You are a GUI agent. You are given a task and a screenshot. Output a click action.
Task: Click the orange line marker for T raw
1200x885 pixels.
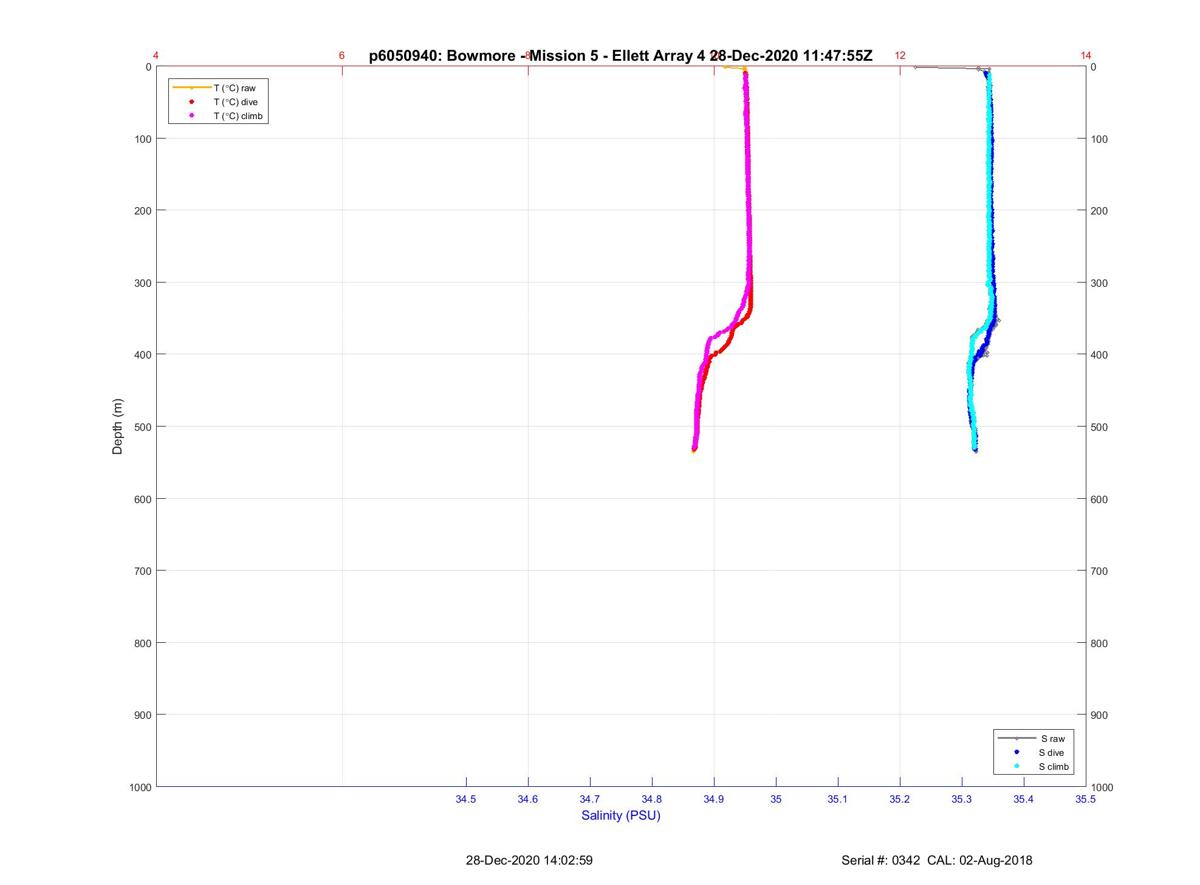(x=191, y=88)
